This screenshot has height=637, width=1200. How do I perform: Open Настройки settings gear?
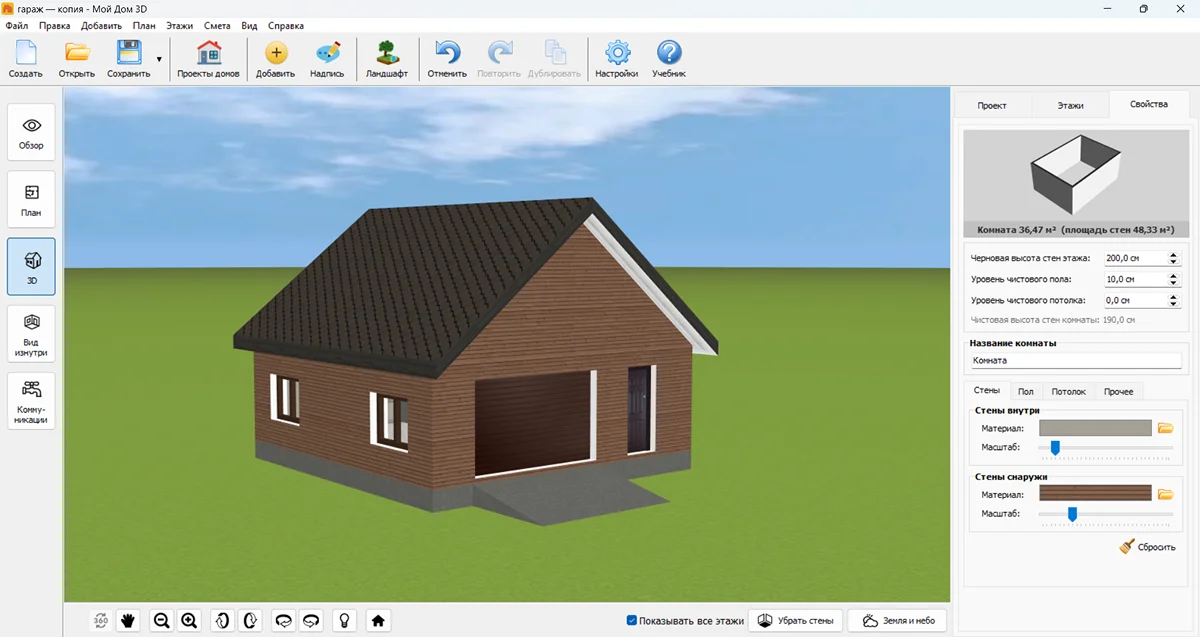(616, 60)
